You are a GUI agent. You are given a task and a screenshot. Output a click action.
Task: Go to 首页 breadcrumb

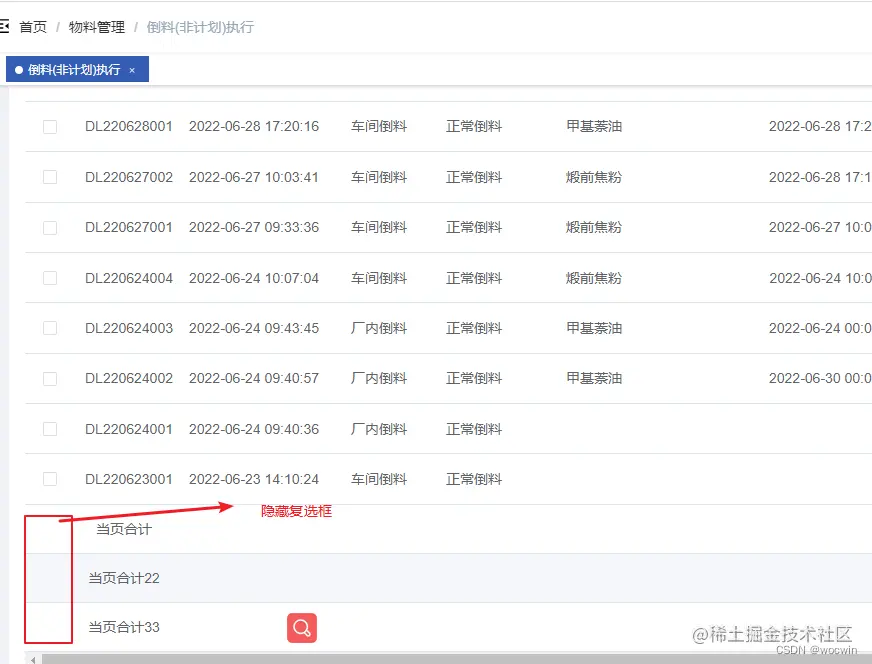(x=33, y=27)
